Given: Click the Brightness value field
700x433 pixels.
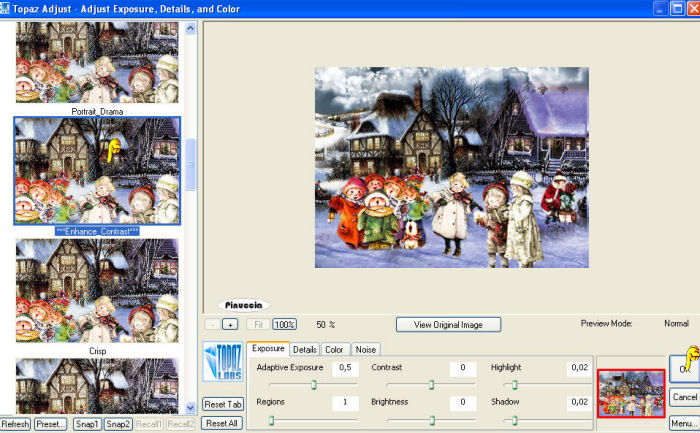Looking at the screenshot, I should point(463,402).
